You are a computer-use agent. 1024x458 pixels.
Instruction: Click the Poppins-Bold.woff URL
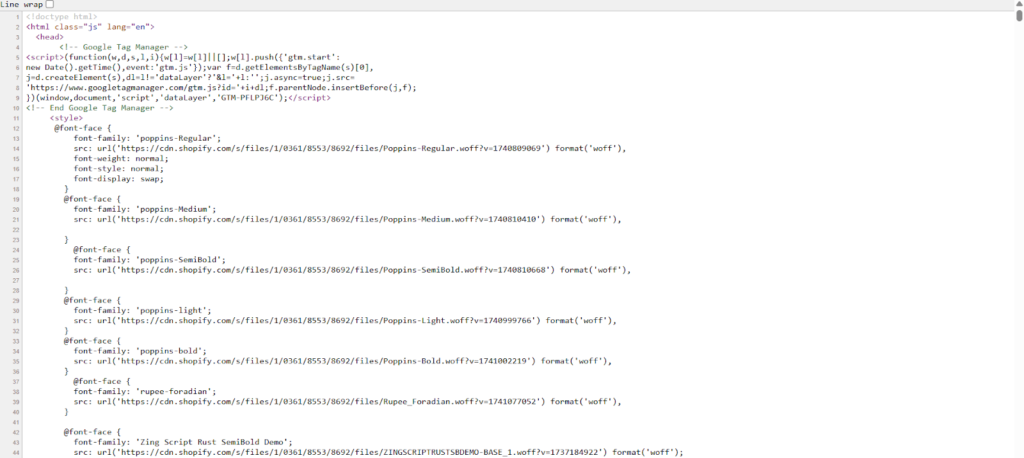point(324,361)
